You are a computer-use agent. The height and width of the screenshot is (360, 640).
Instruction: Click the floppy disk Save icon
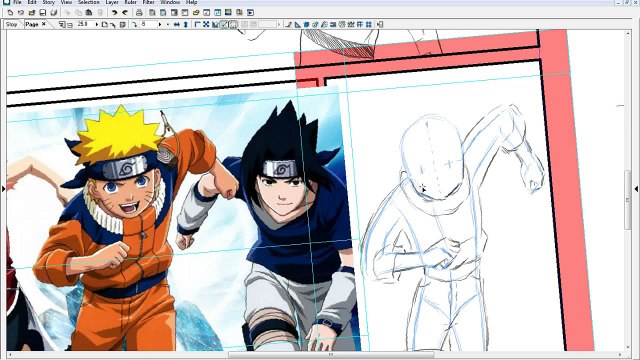(42, 13)
